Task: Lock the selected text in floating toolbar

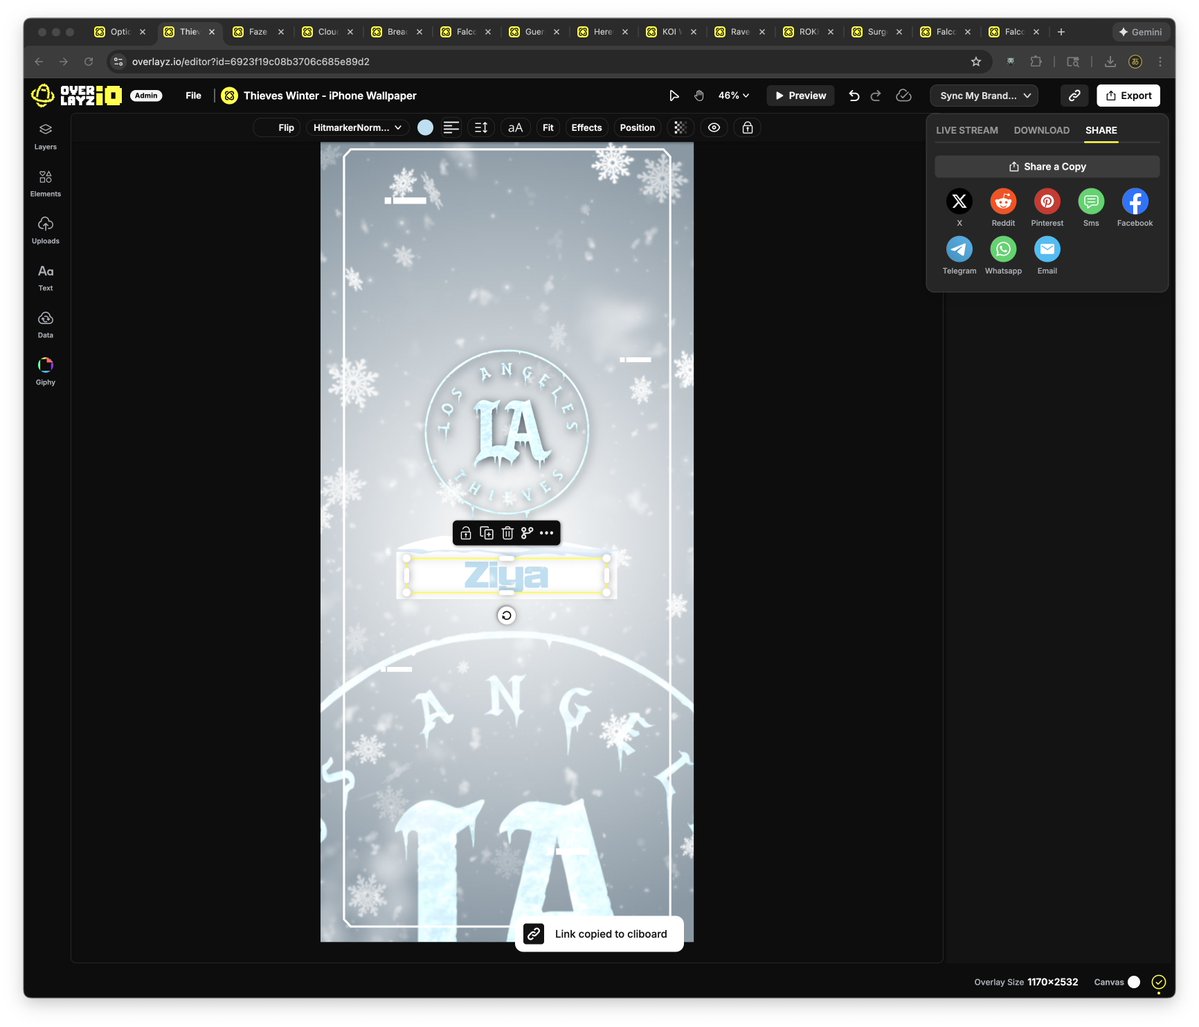Action: pos(466,533)
